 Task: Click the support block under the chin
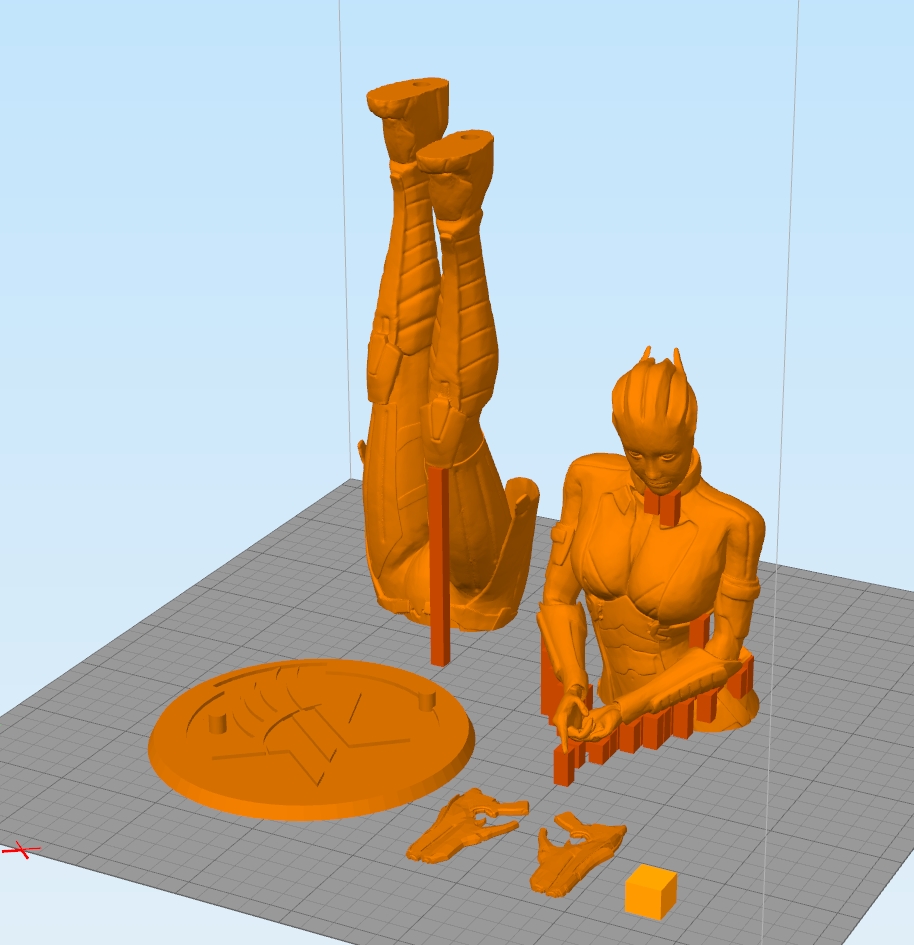pyautogui.click(x=662, y=507)
